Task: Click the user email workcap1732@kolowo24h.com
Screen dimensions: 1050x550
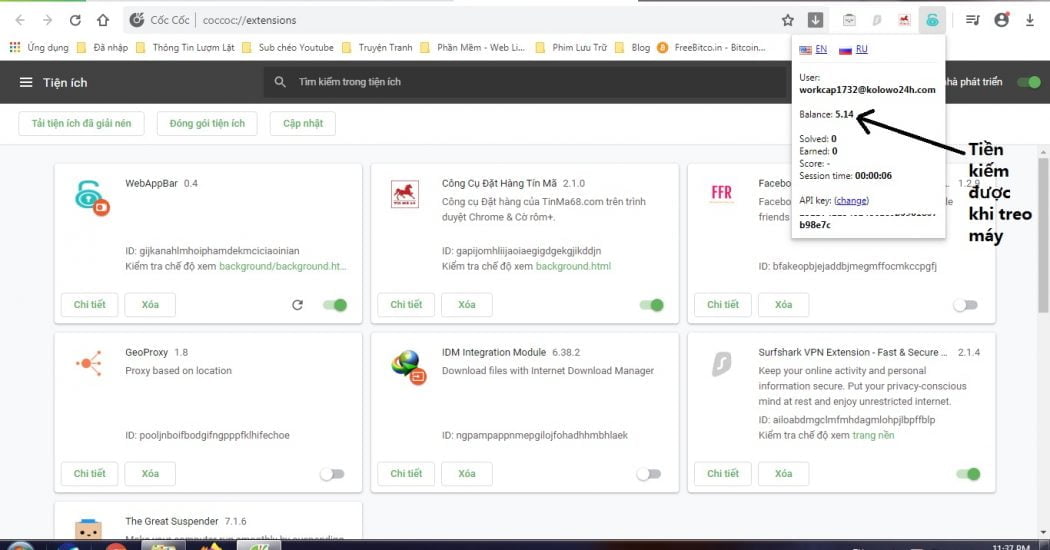Action: point(867,89)
